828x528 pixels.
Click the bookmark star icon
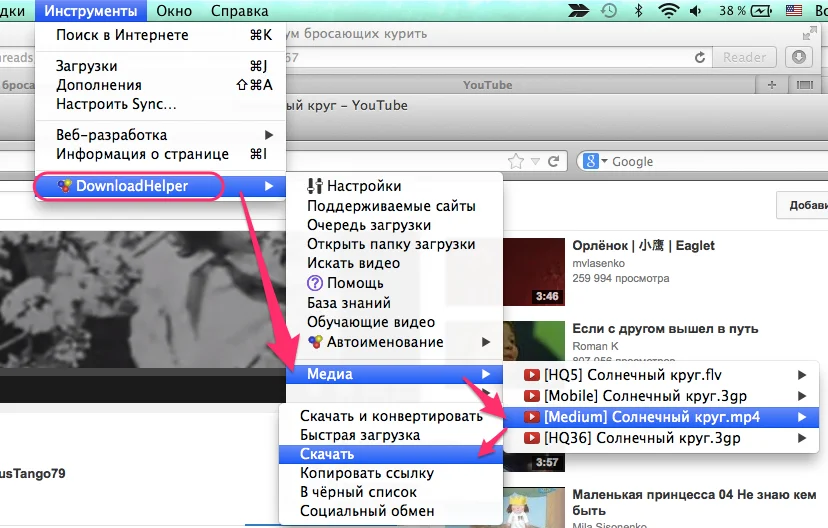(516, 161)
